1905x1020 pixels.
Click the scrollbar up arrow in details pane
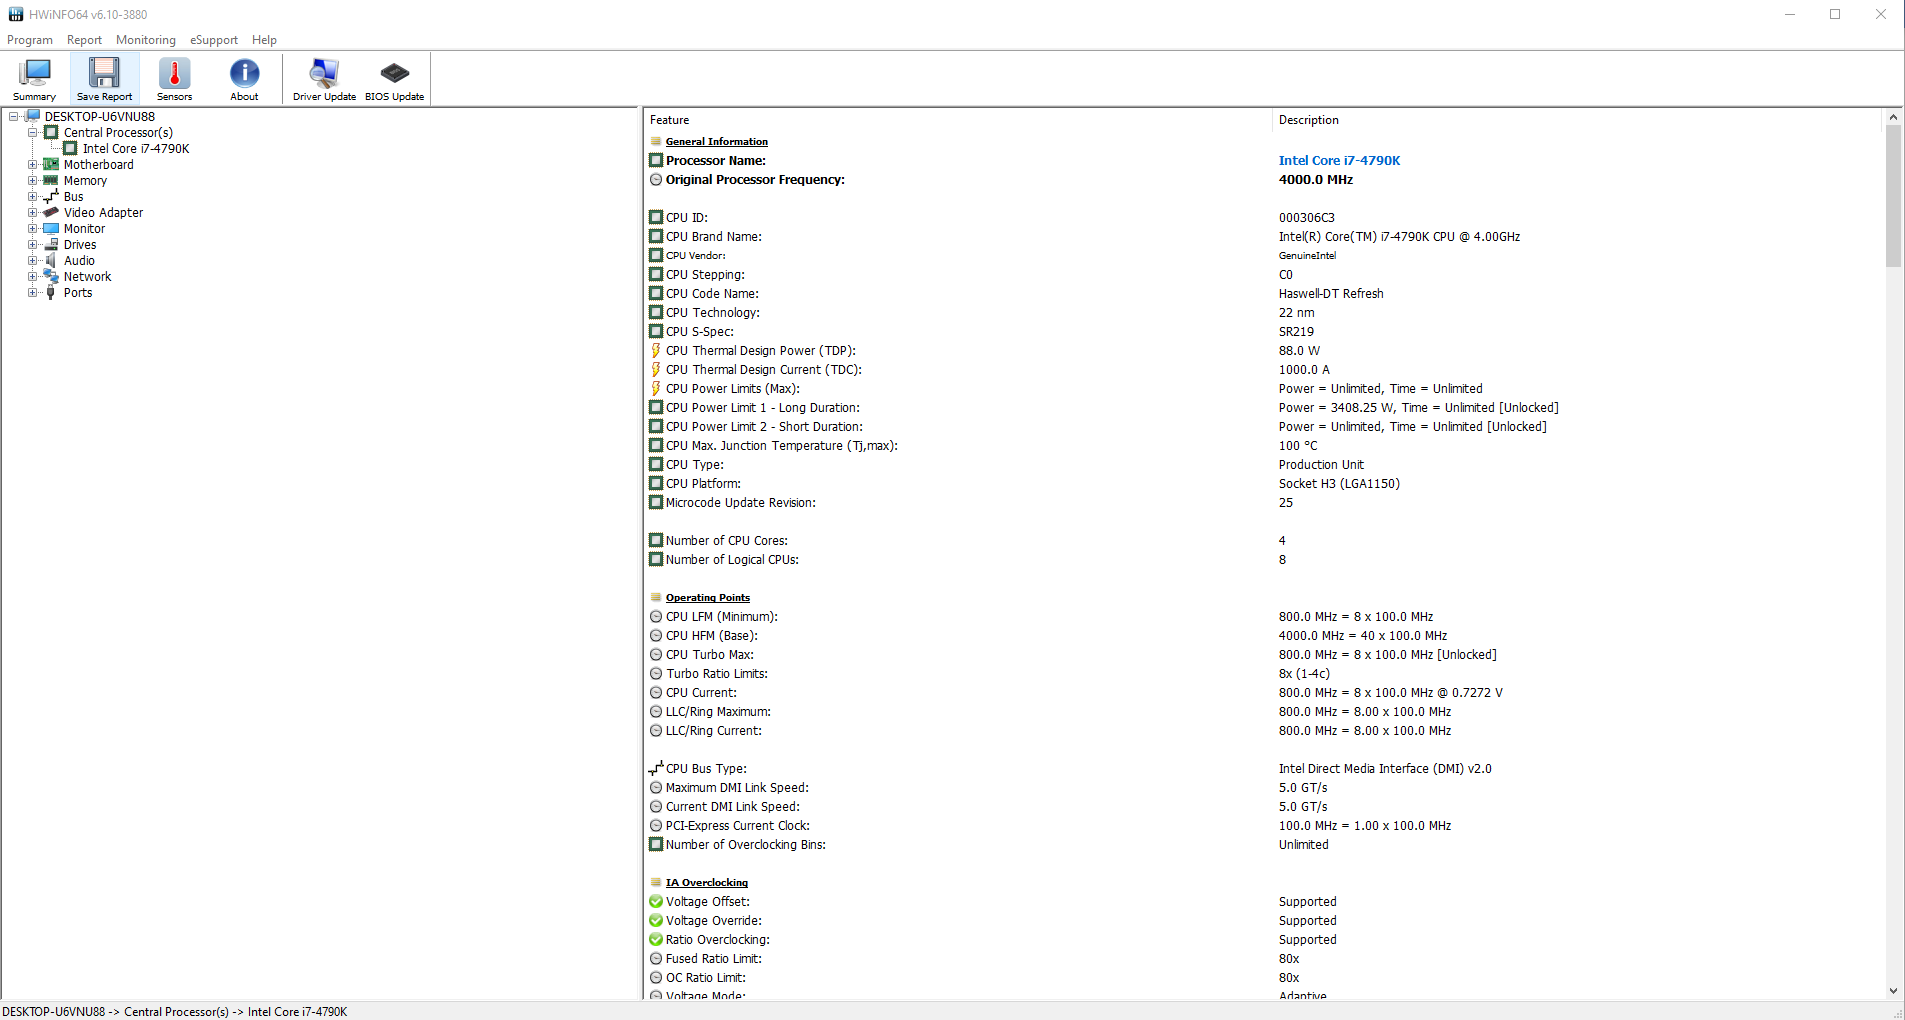tap(1893, 117)
